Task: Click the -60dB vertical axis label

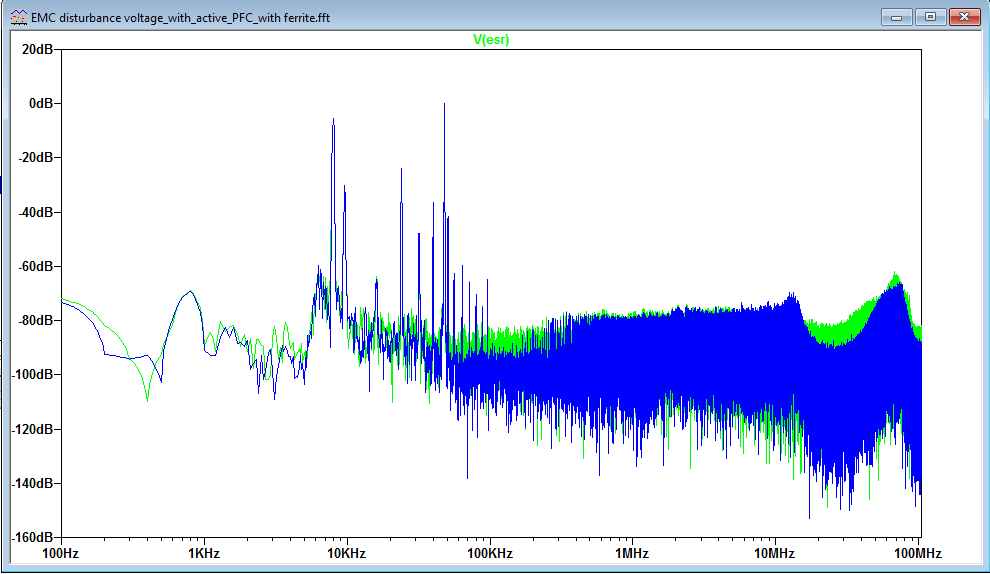Action: click(35, 266)
